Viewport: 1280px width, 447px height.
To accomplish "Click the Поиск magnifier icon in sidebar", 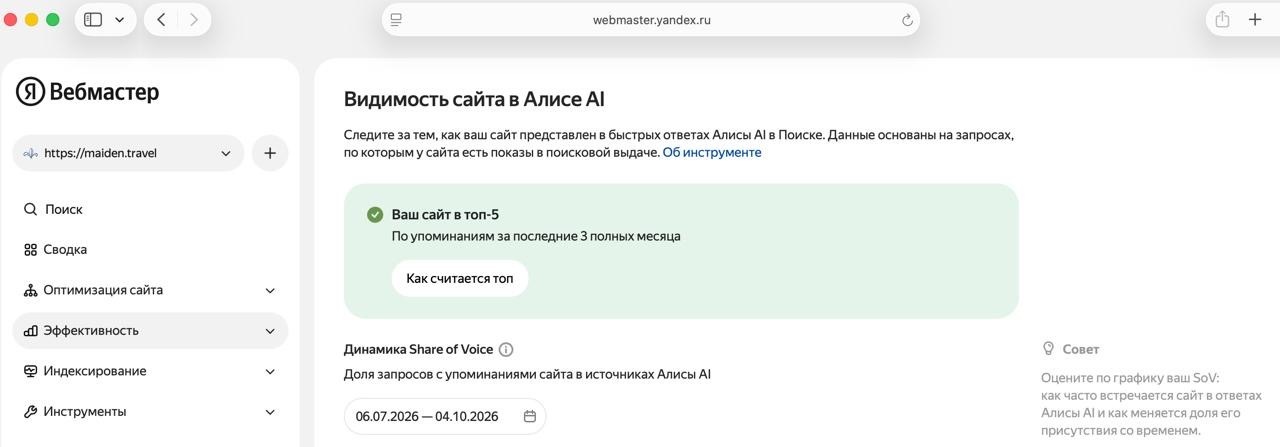I will [30, 209].
